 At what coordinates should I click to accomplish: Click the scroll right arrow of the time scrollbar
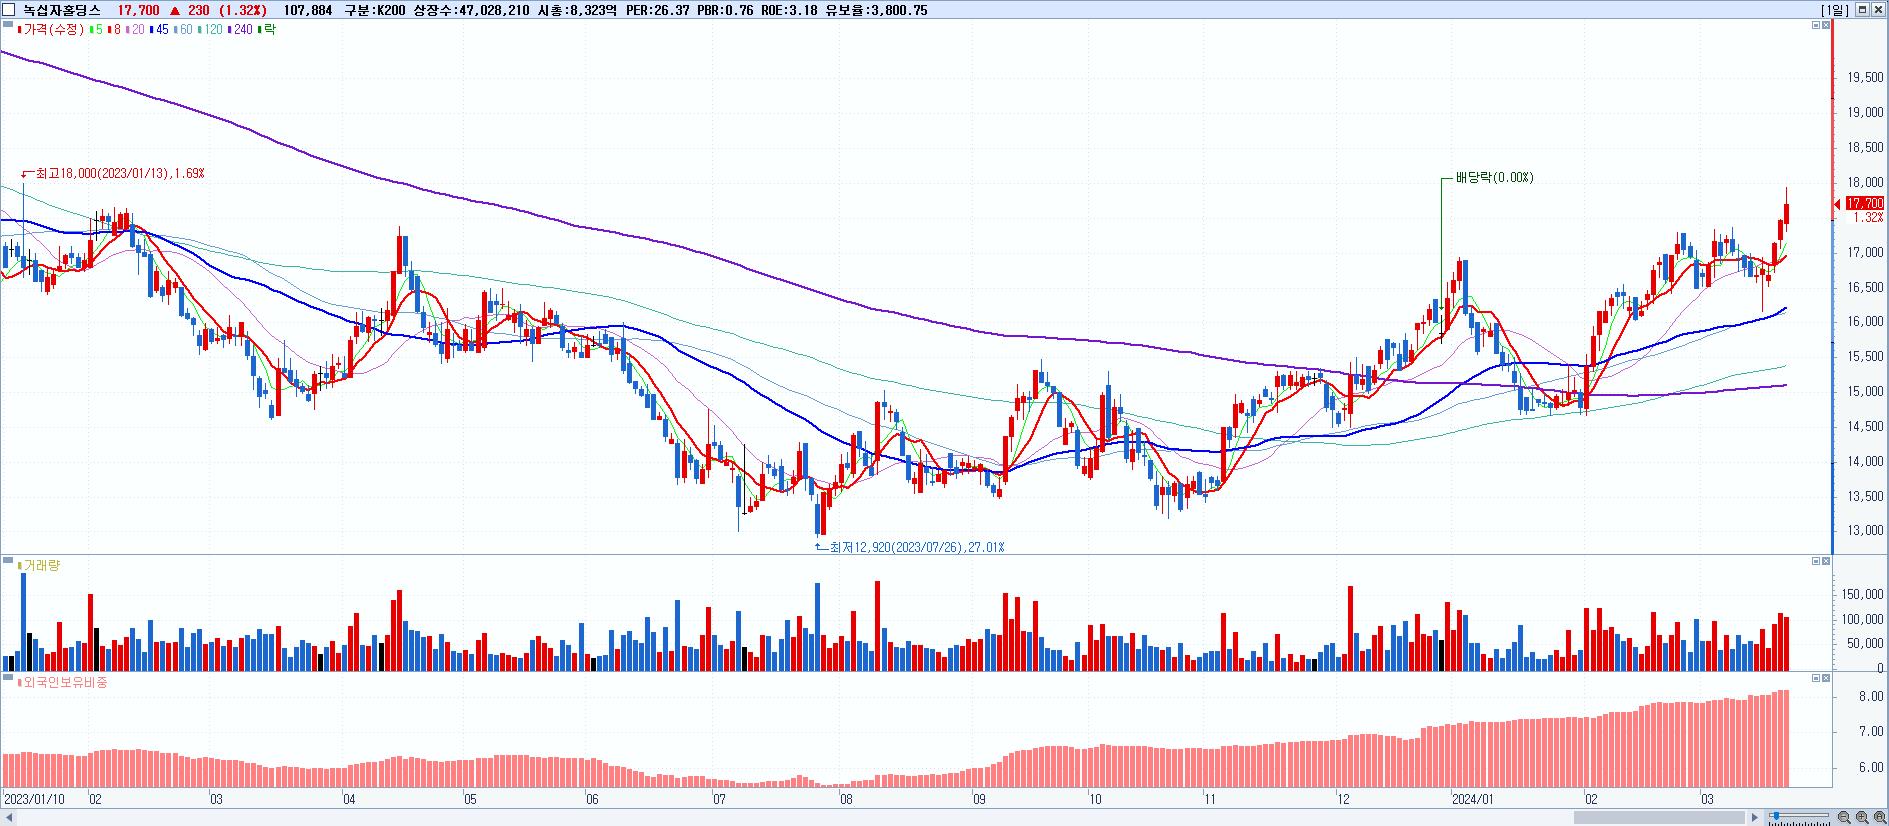1756,818
